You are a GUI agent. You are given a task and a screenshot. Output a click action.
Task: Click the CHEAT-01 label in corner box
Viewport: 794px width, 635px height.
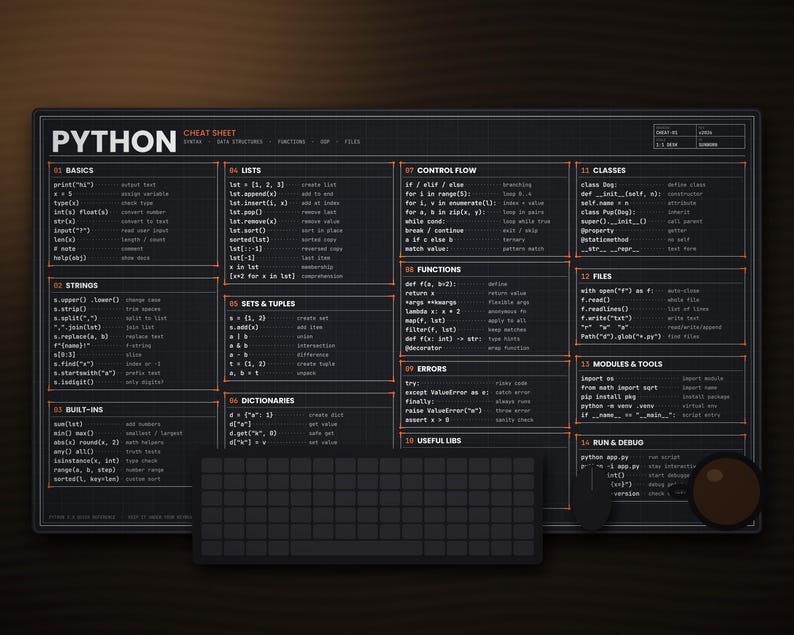coord(666,133)
